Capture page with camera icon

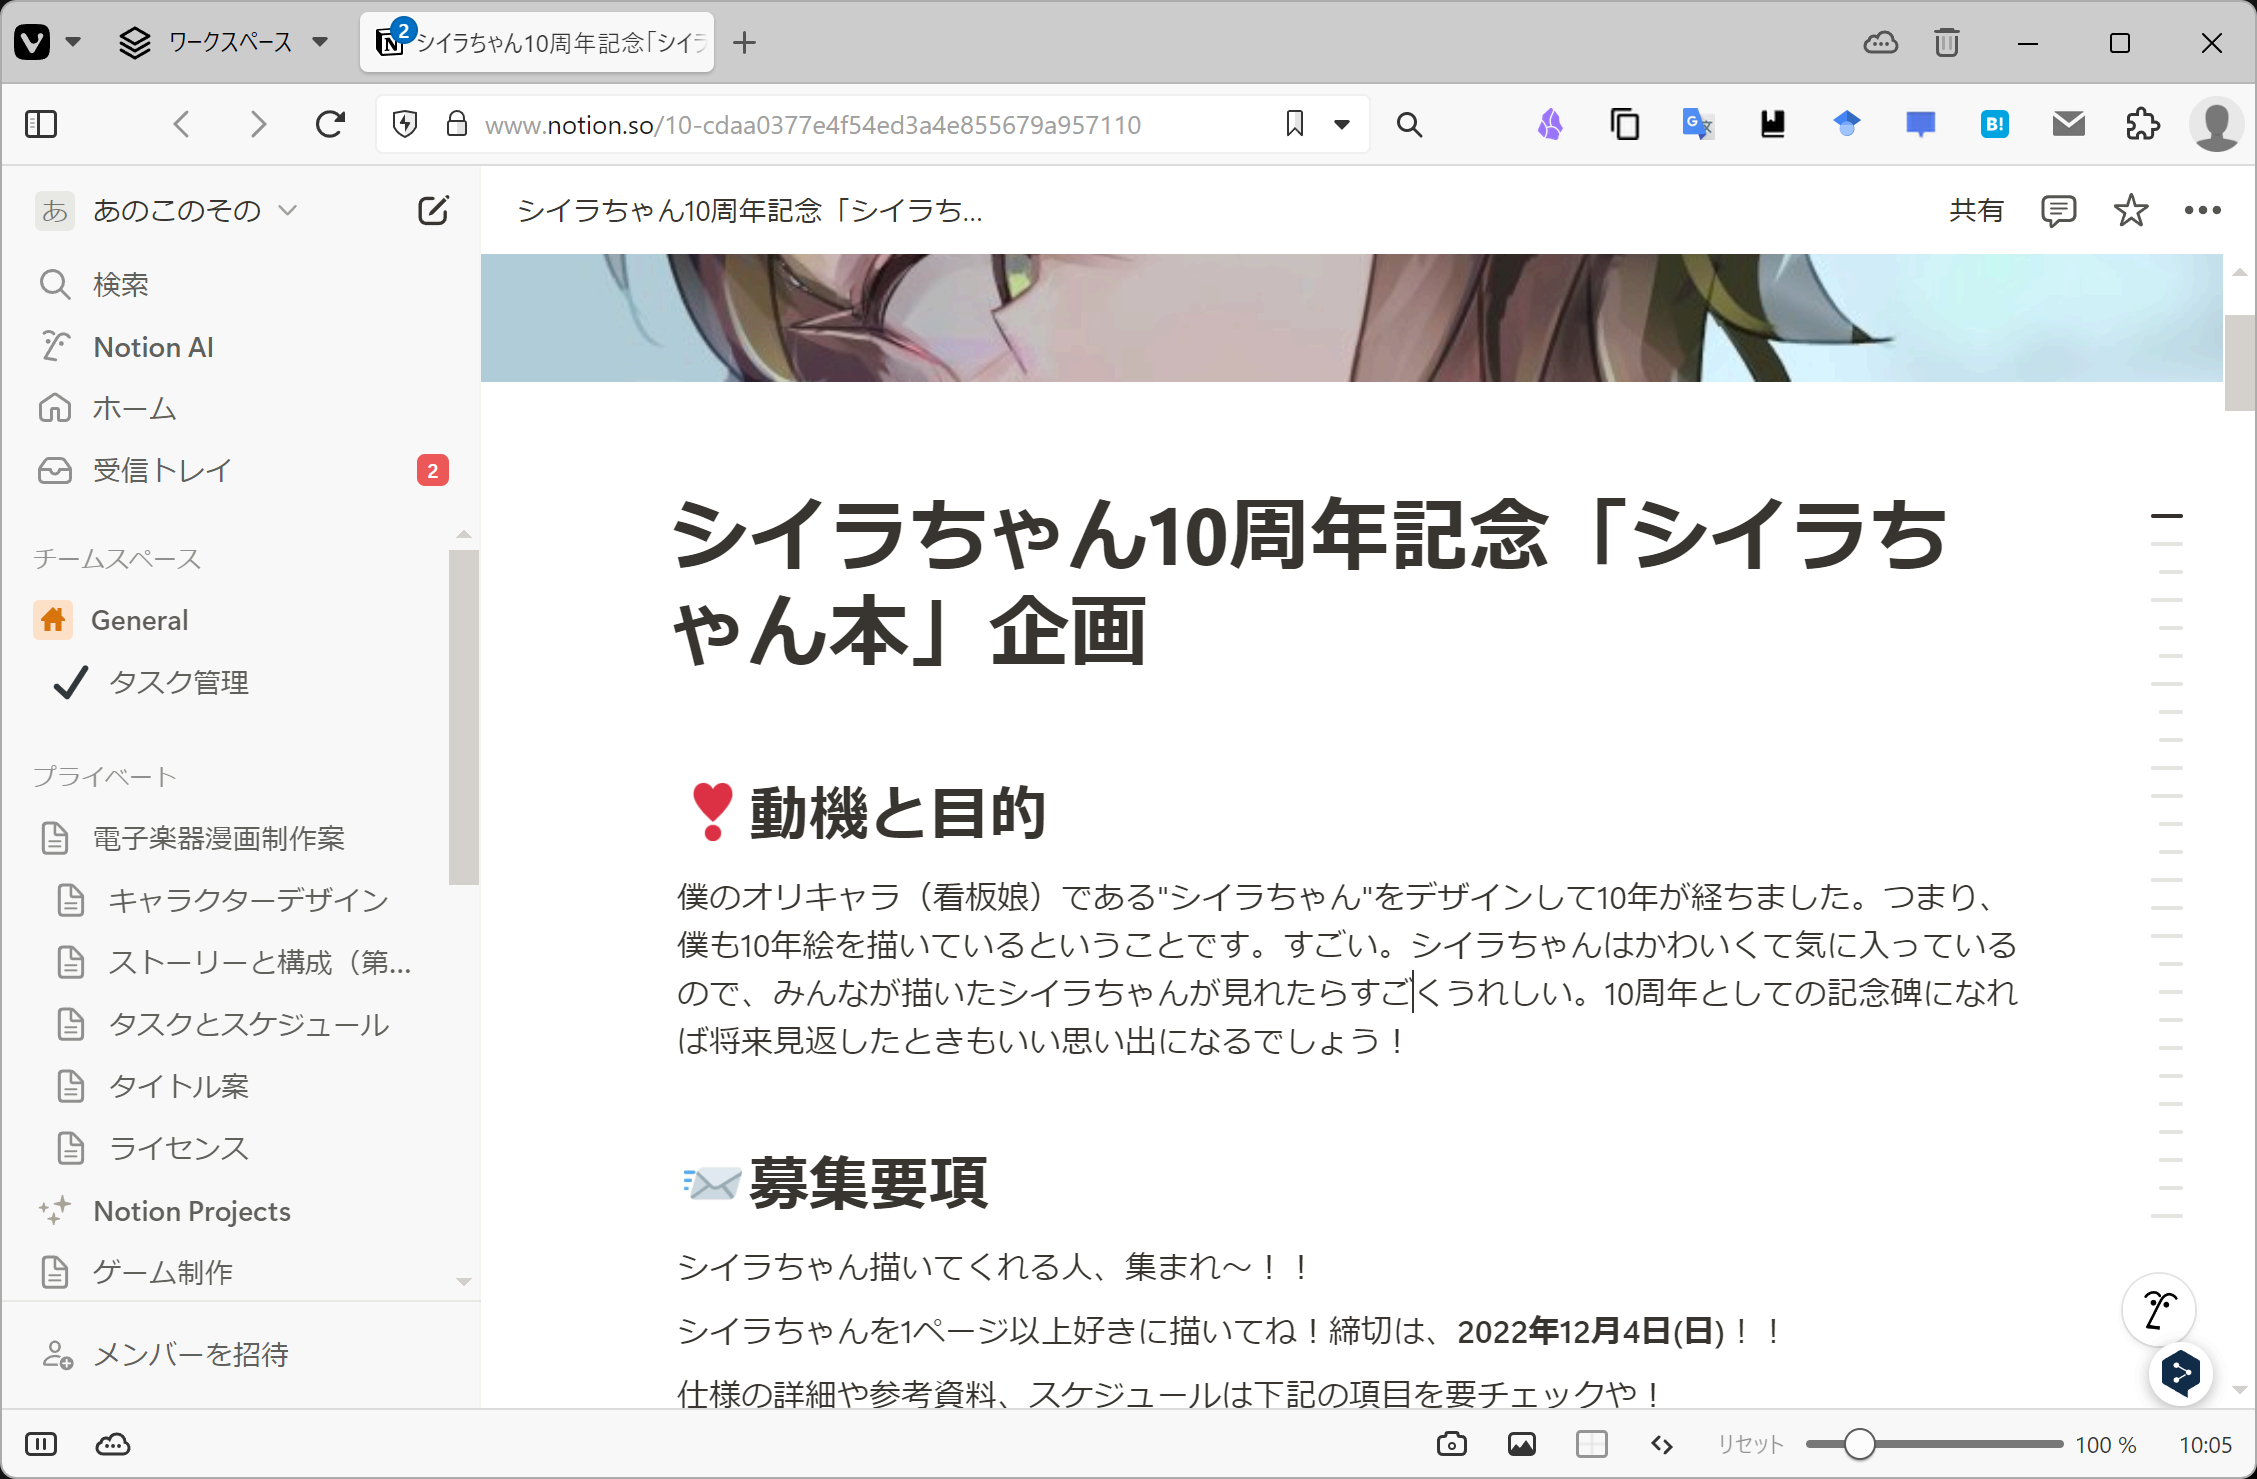click(x=1451, y=1444)
